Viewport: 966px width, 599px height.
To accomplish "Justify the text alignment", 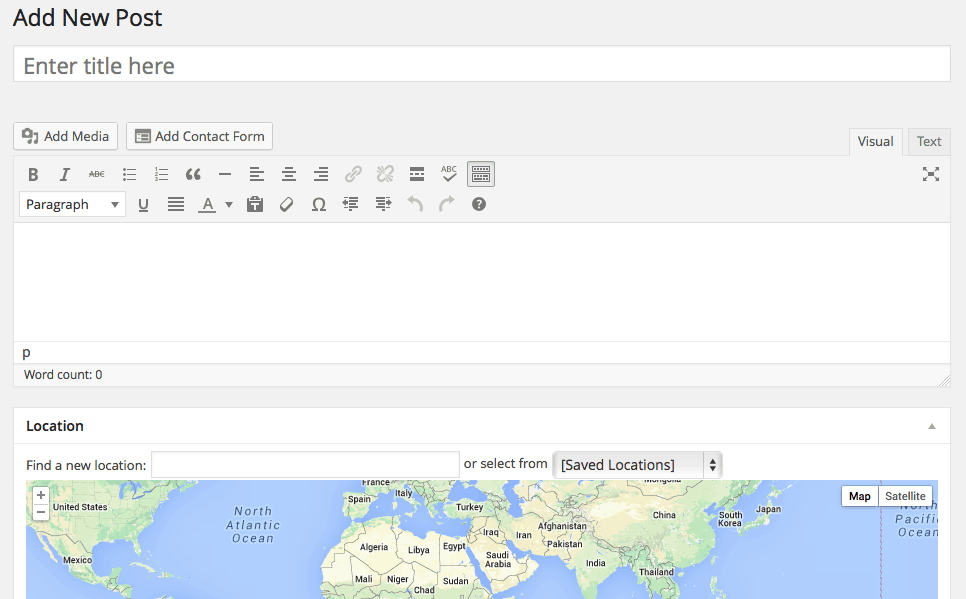I will click(176, 205).
